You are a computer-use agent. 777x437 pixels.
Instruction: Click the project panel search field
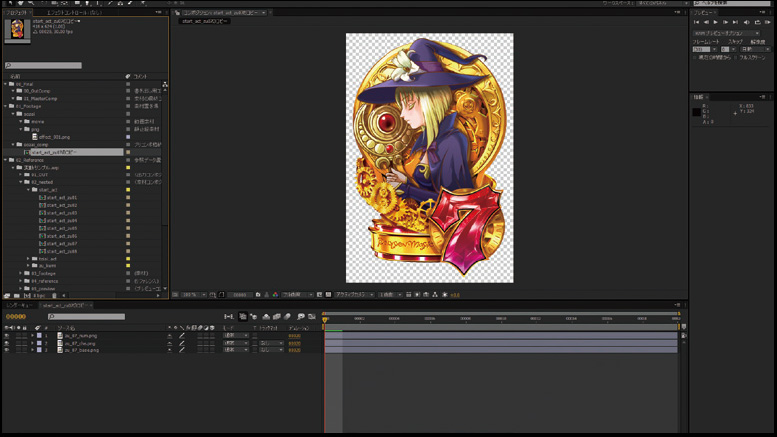click(x=43, y=65)
